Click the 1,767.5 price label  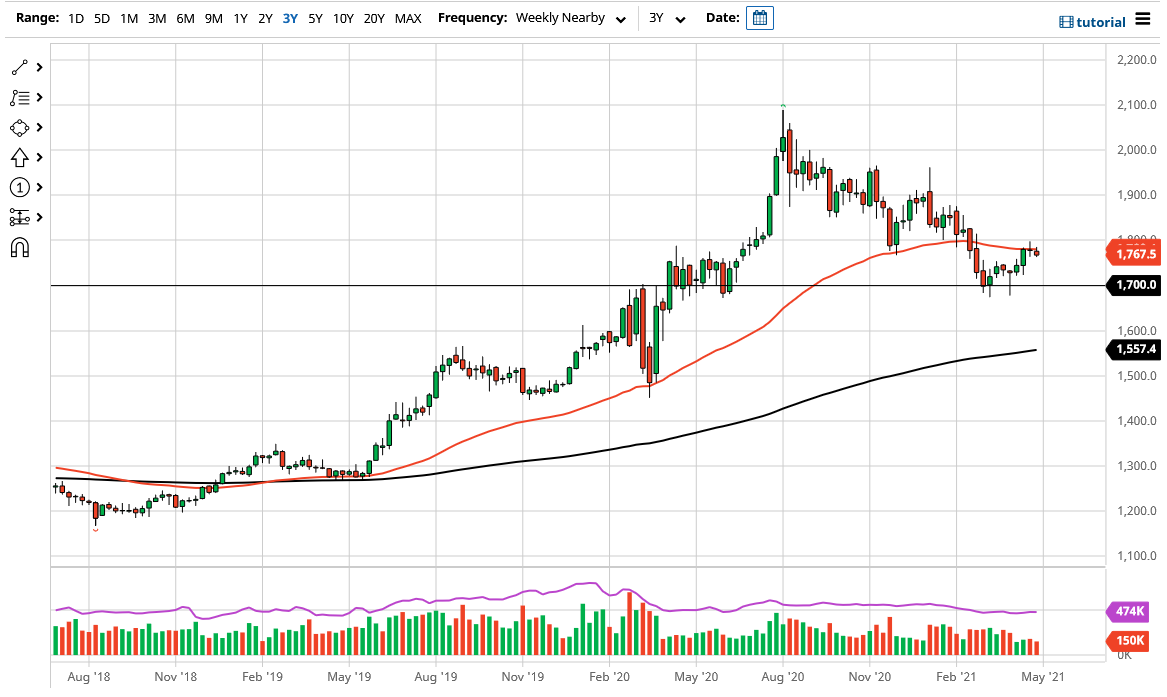(x=1135, y=254)
